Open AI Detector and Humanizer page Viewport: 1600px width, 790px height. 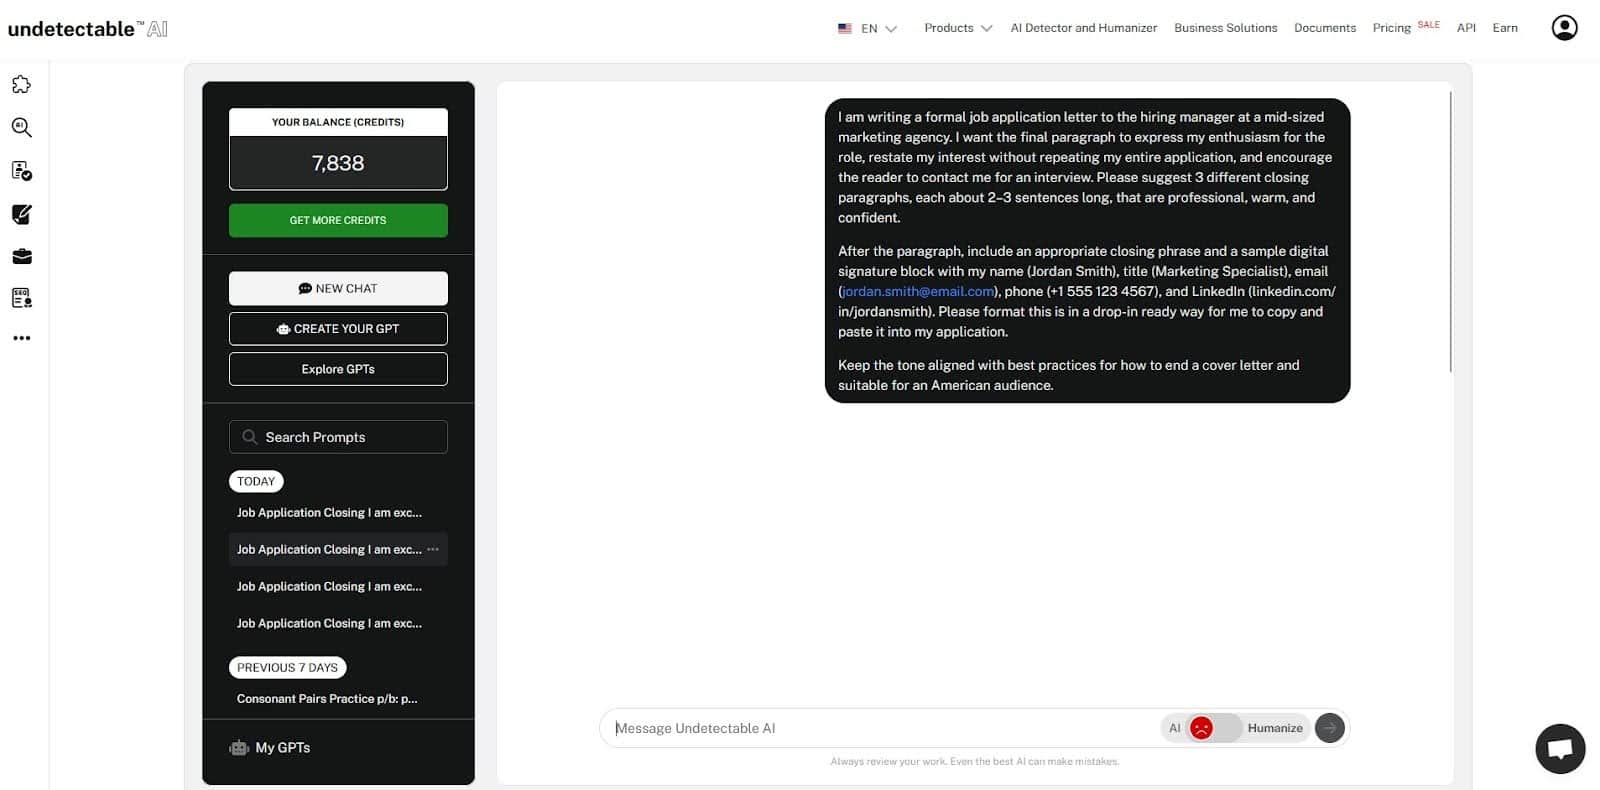click(1083, 28)
